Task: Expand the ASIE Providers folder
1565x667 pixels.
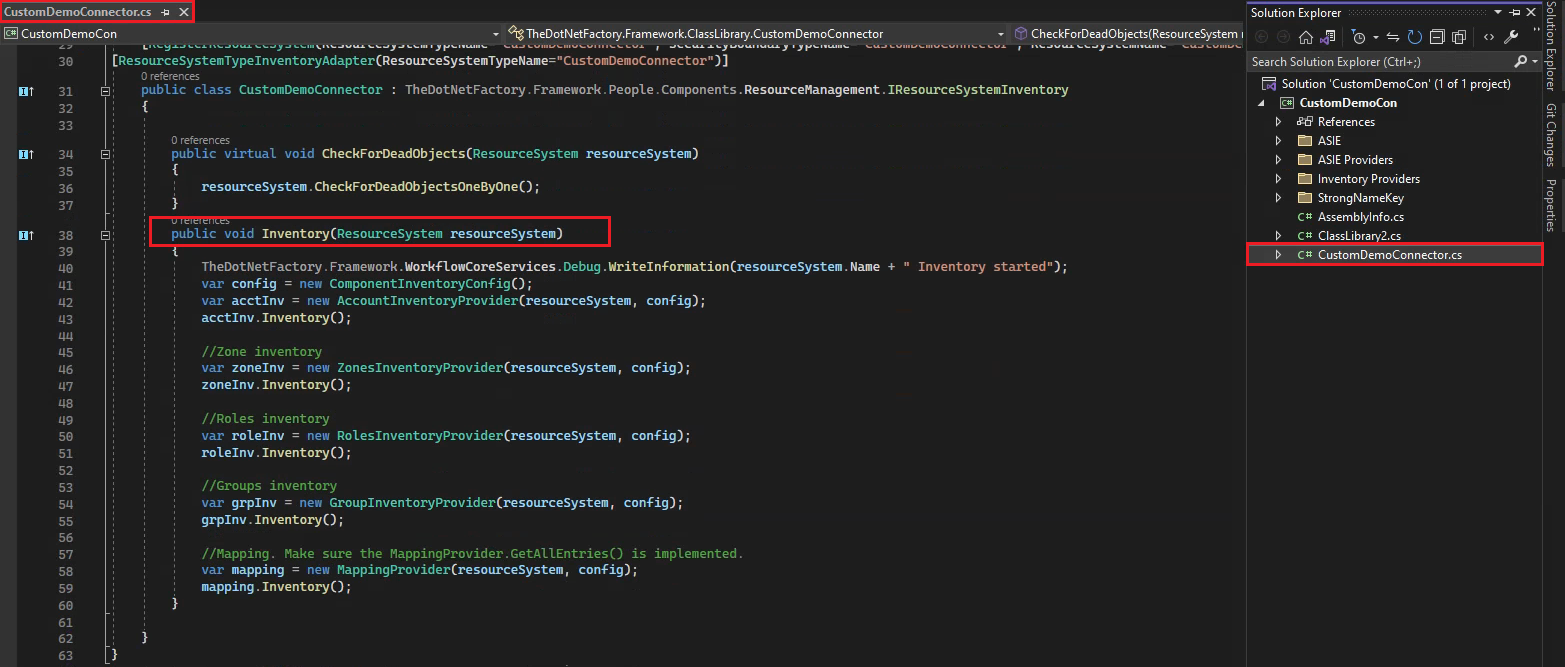Action: click(1278, 160)
